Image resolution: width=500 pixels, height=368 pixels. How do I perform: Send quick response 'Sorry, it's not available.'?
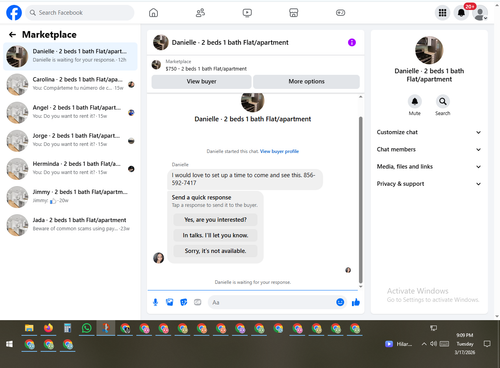215,251
